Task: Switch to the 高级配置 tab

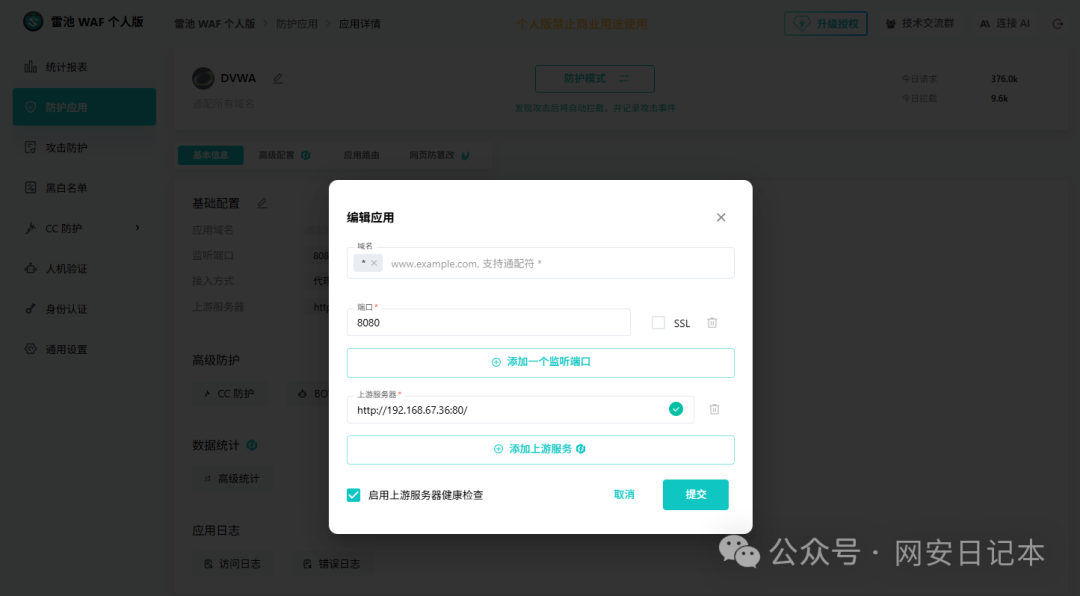Action: click(x=284, y=155)
